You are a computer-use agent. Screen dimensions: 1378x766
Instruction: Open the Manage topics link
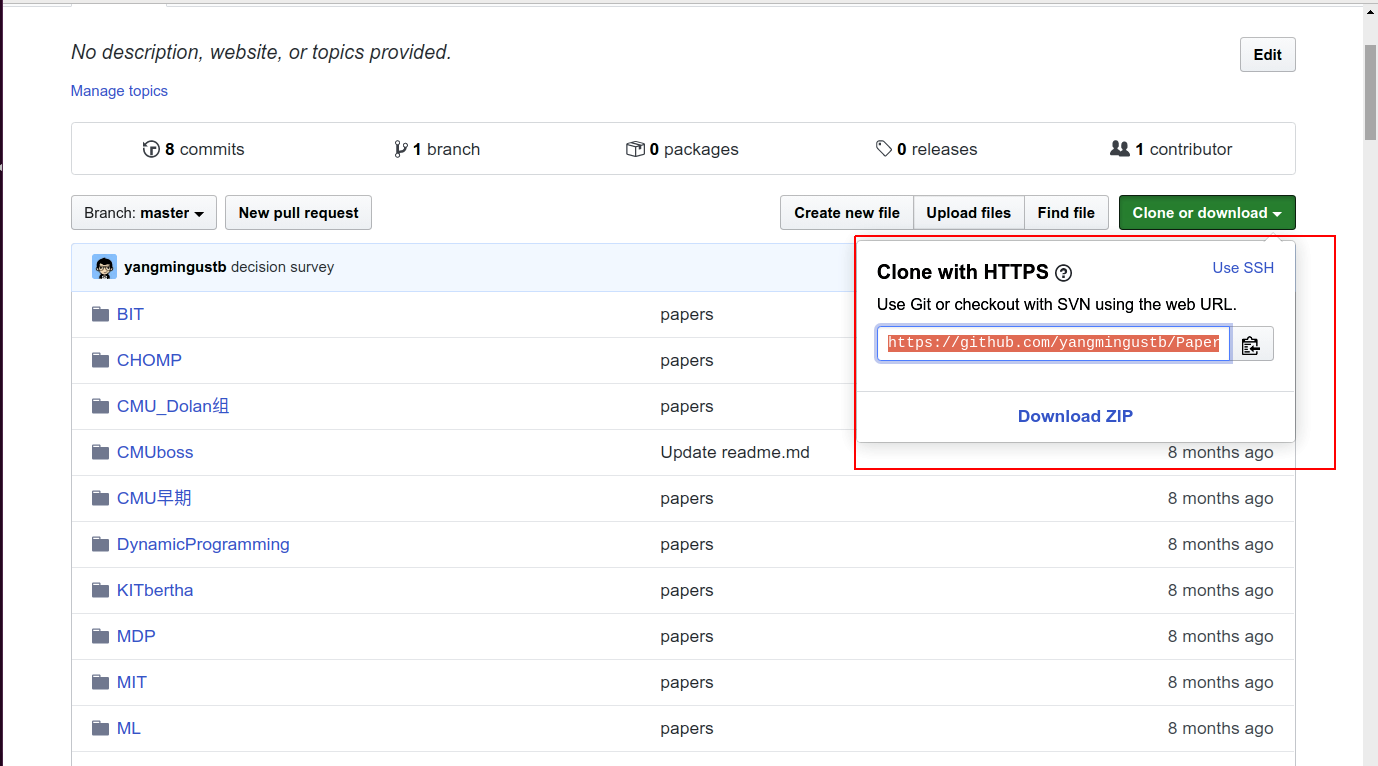point(119,91)
